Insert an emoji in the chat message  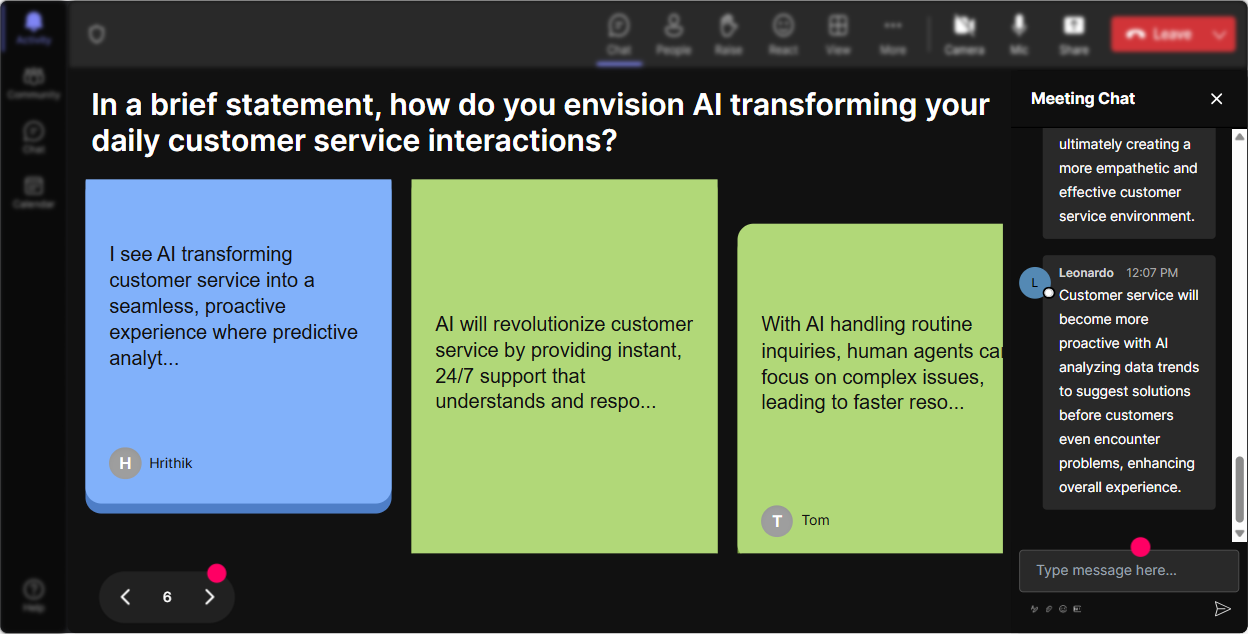1063,609
